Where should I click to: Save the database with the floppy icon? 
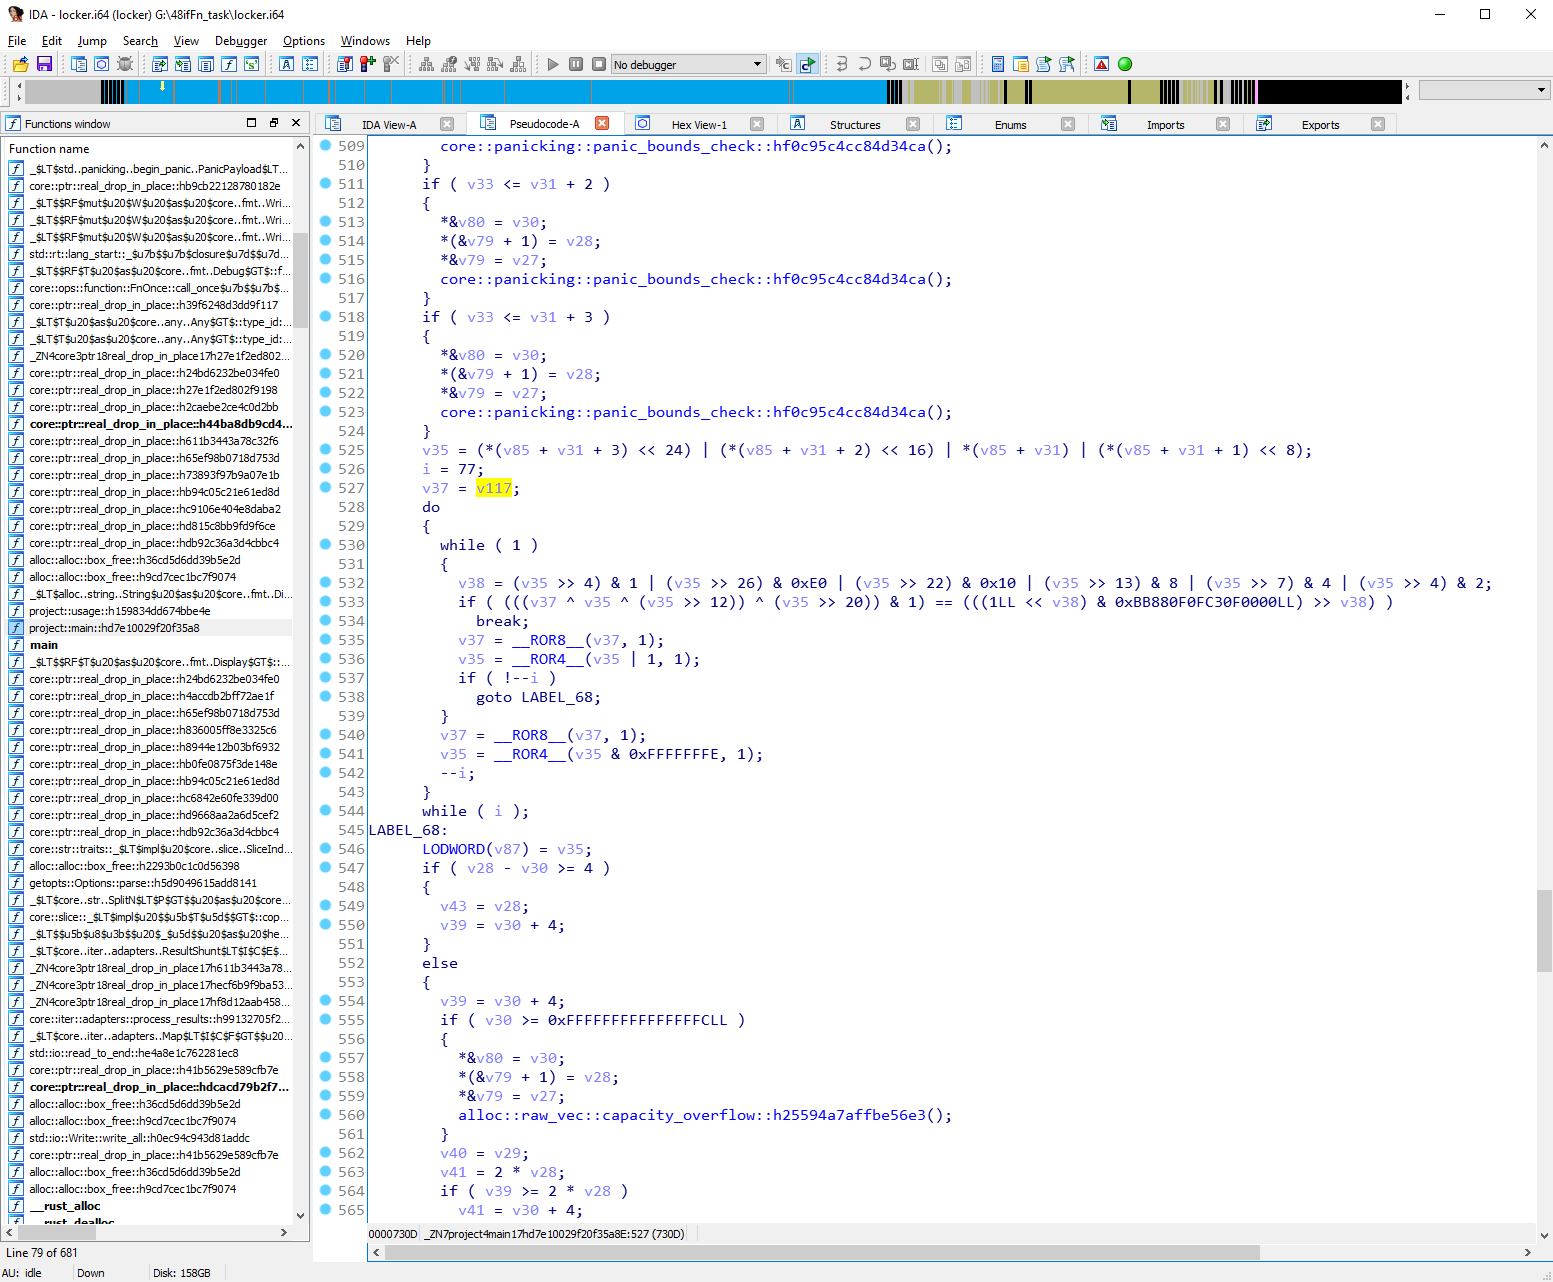click(44, 64)
